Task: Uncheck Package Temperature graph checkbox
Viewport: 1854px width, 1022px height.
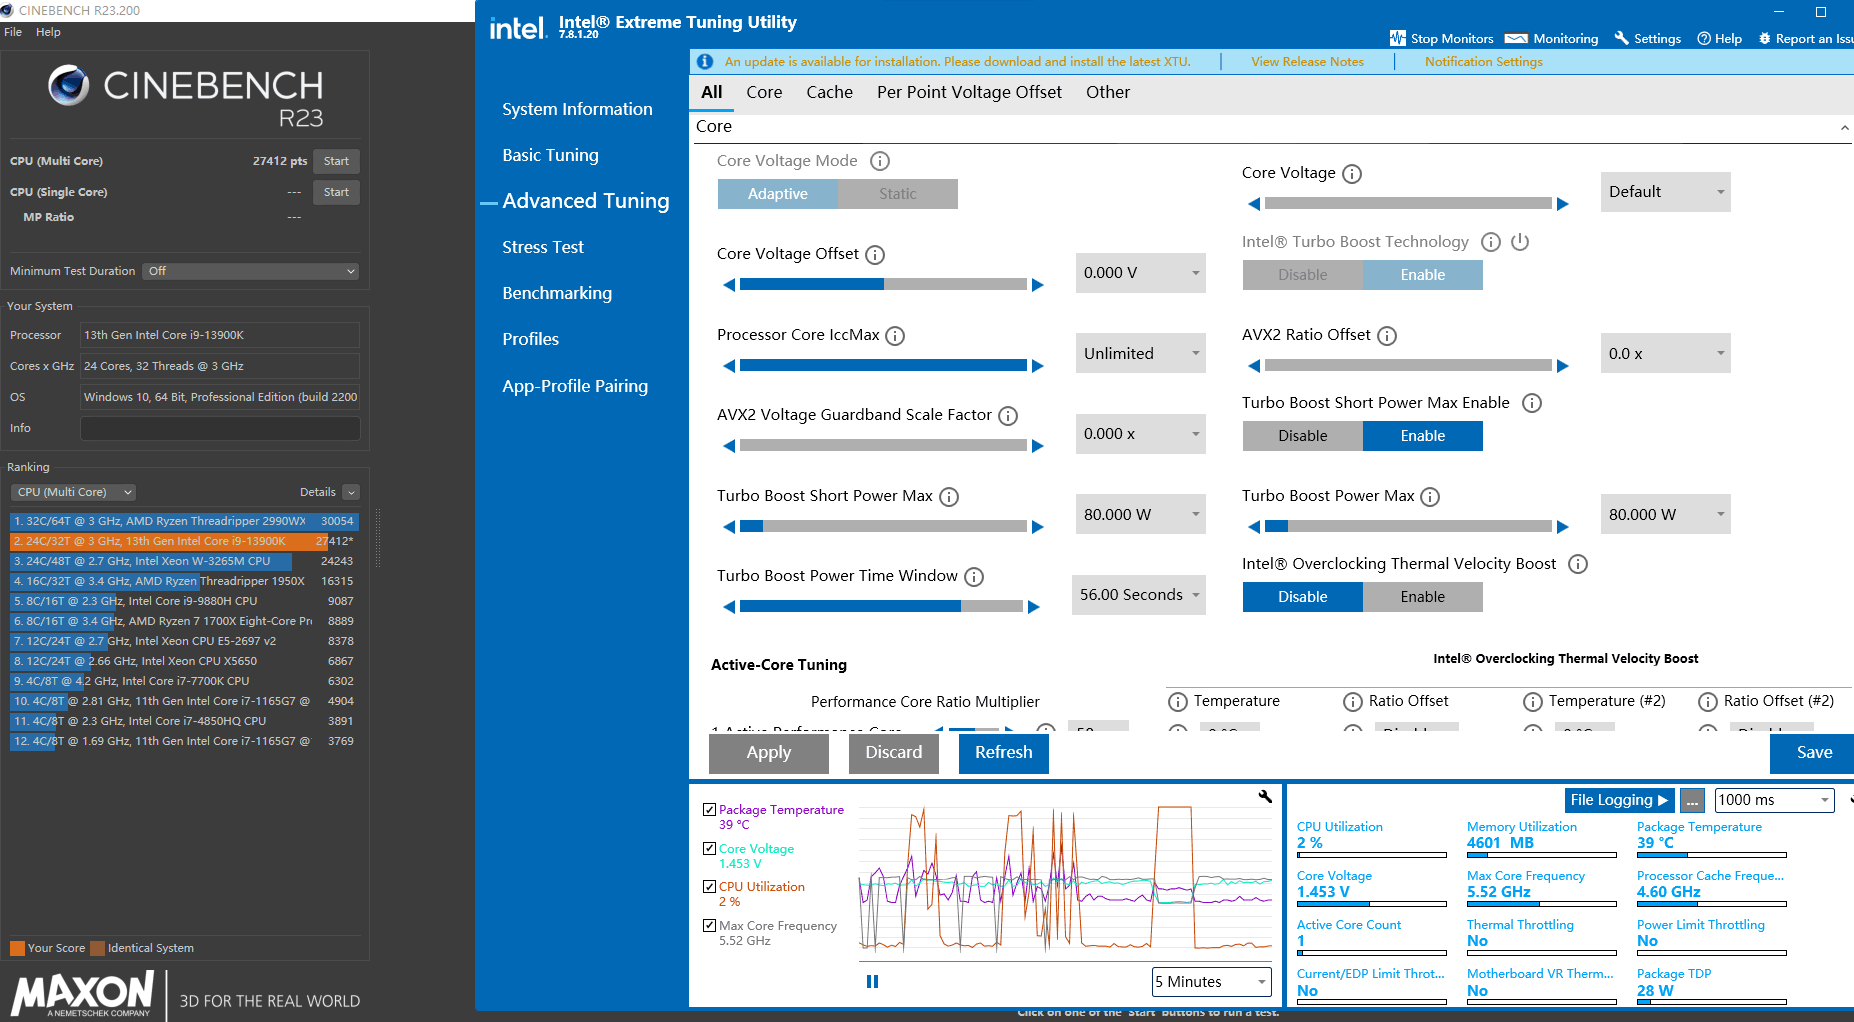Action: [709, 810]
